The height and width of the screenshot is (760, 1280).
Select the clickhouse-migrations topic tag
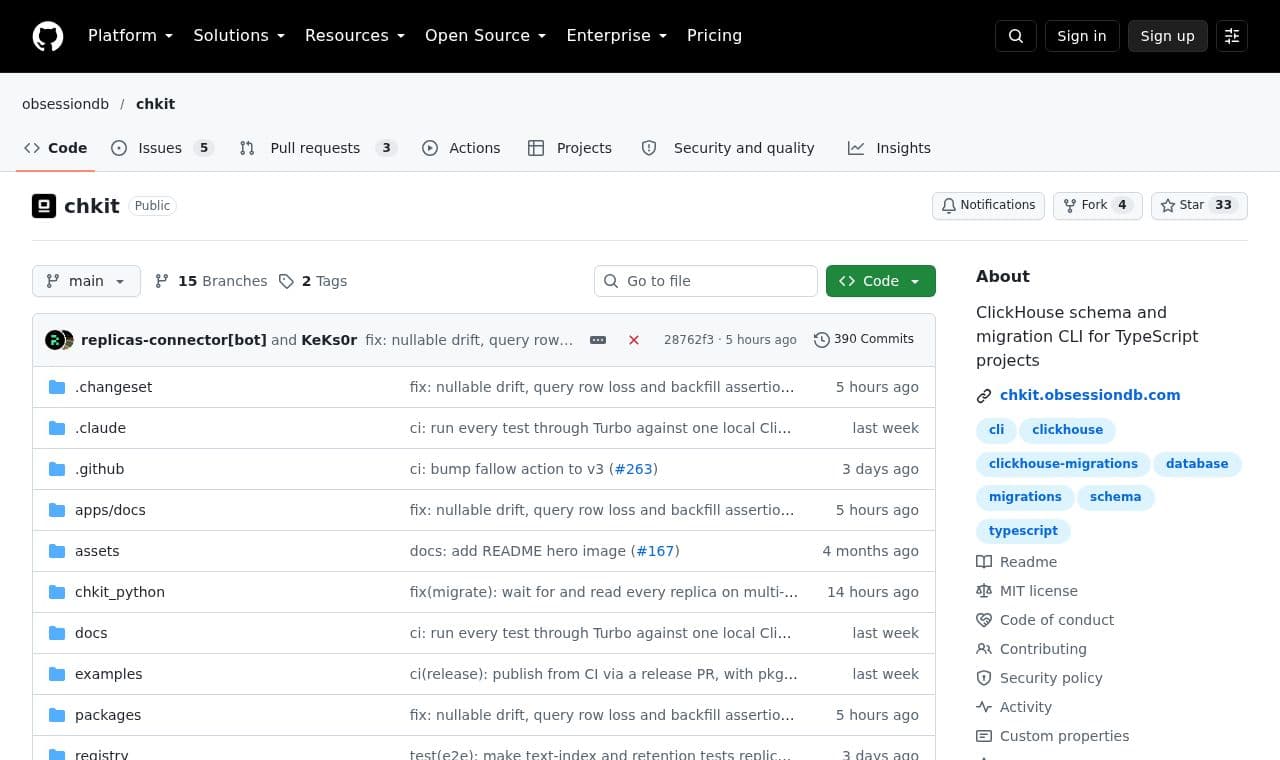tap(1063, 464)
